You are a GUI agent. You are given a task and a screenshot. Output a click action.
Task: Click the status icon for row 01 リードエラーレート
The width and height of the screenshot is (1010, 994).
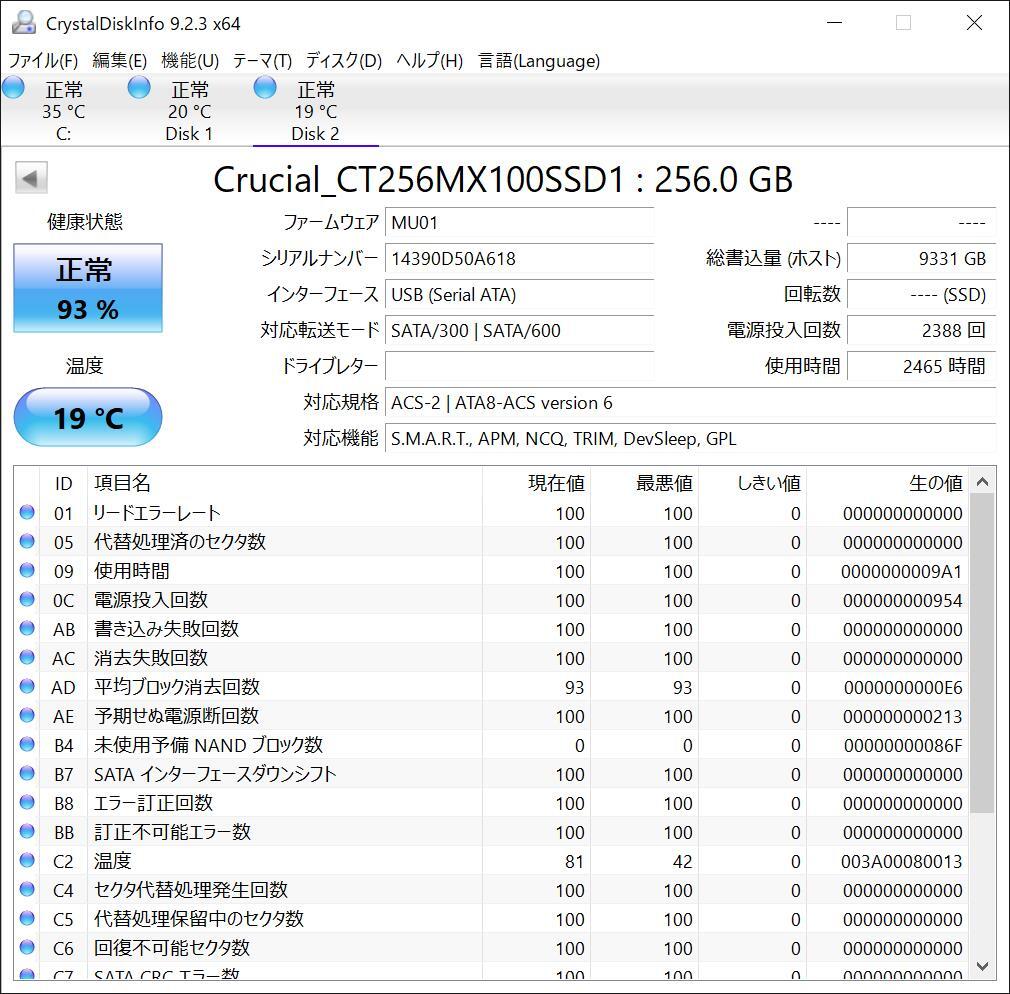click(x=27, y=513)
